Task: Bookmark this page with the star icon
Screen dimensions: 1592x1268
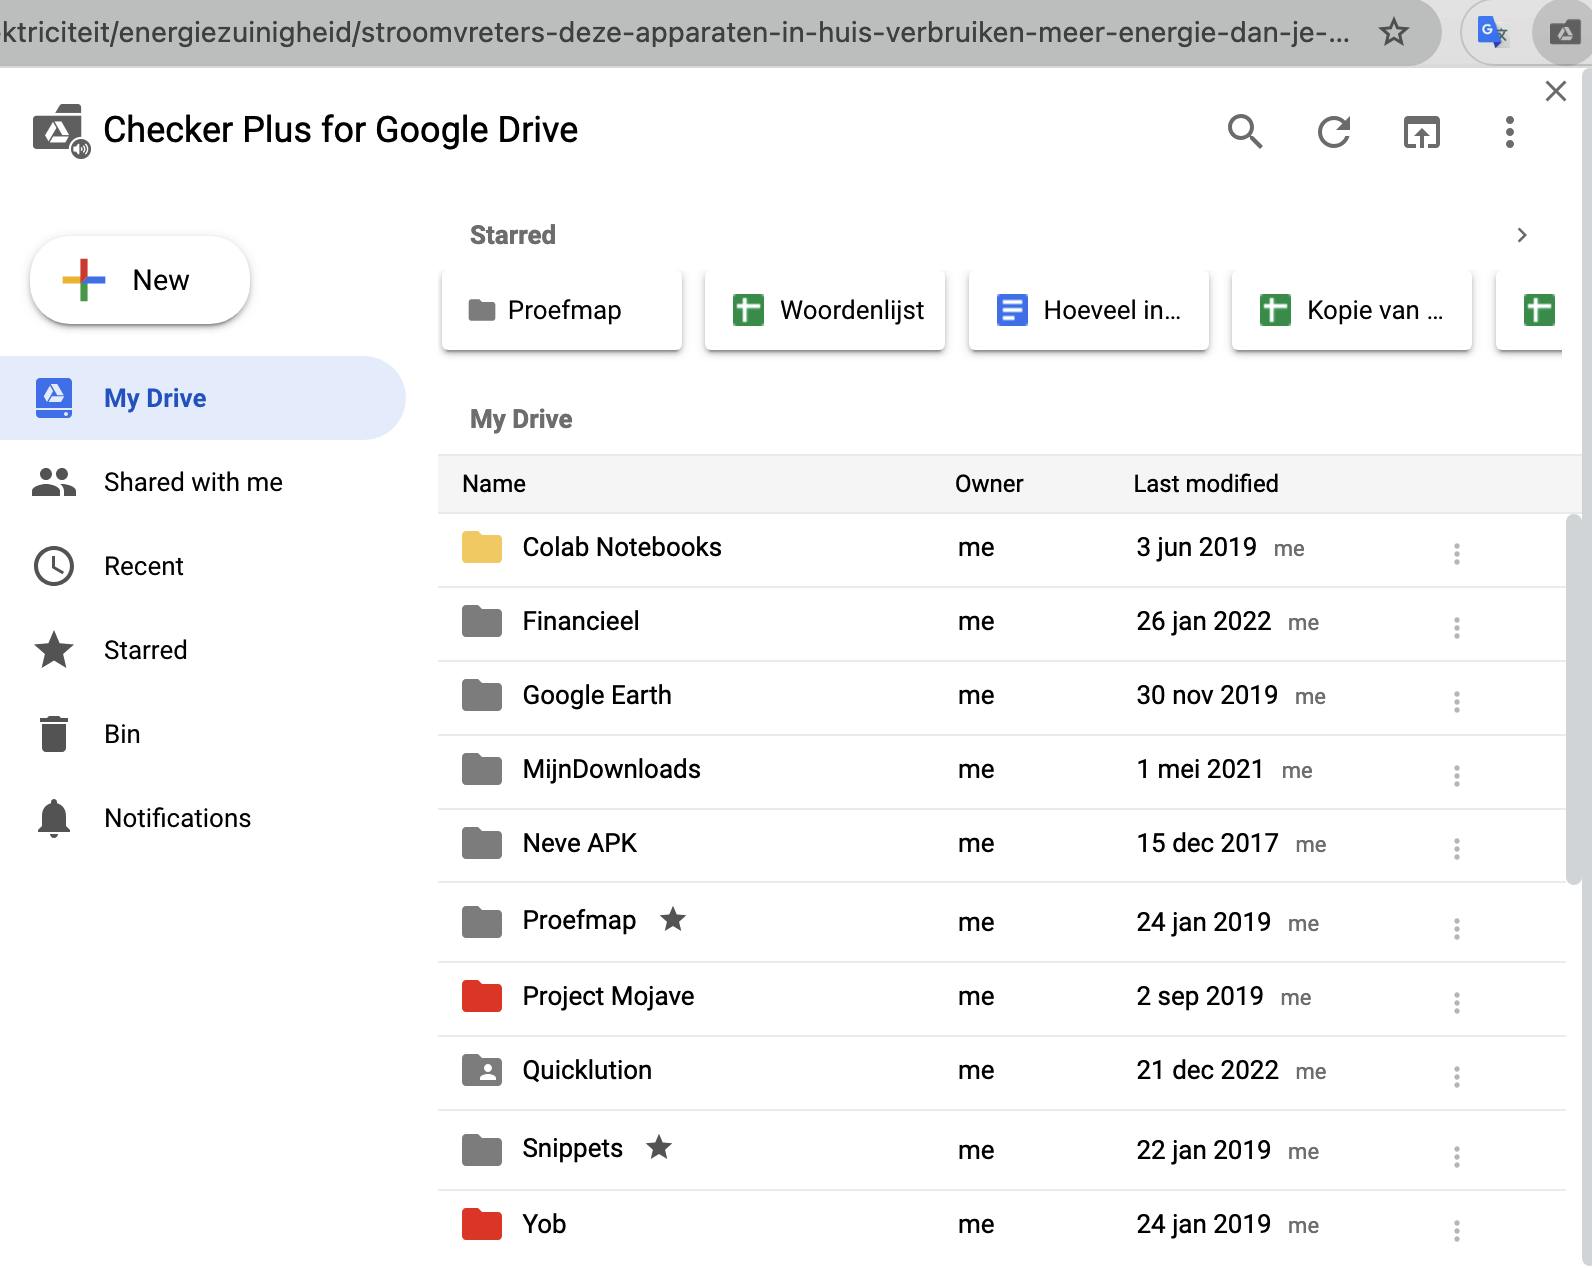Action: pos(1393,32)
